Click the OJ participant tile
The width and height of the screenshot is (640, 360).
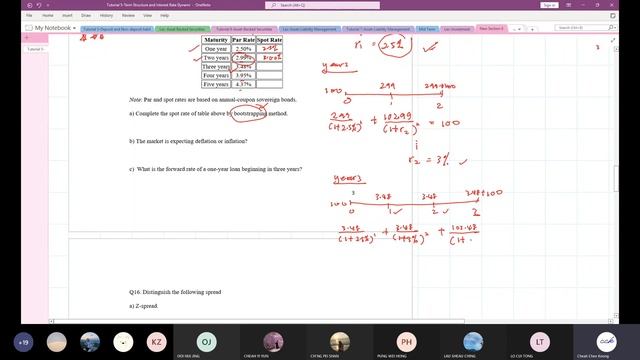coord(207,342)
